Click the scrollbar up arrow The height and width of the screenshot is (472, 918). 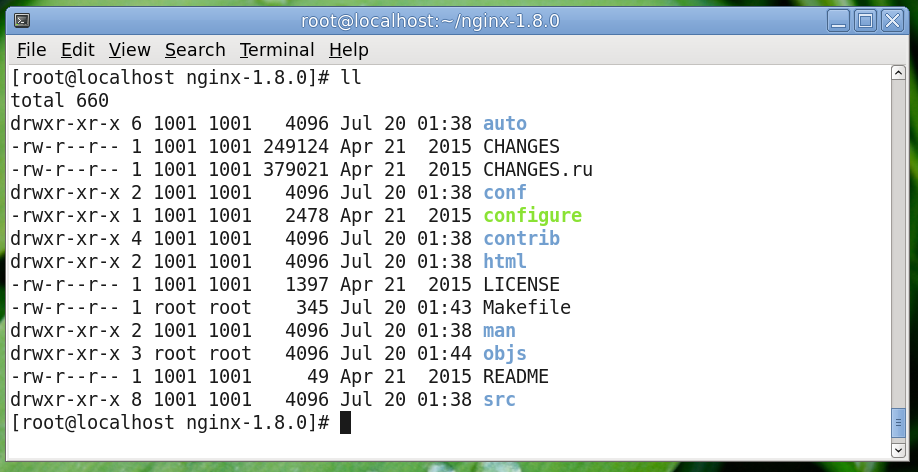898,73
